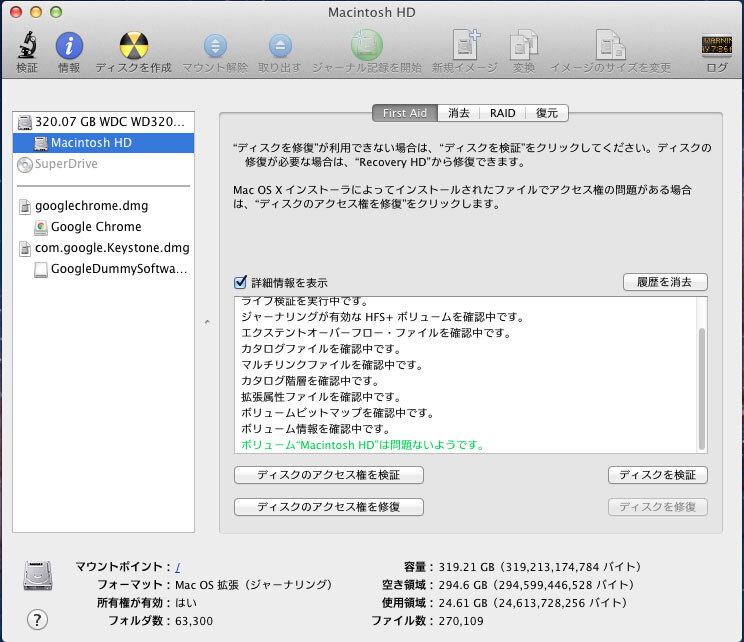Select 320.07 GB WDC disk in sidebar
The height and width of the screenshot is (642, 744).
point(110,122)
